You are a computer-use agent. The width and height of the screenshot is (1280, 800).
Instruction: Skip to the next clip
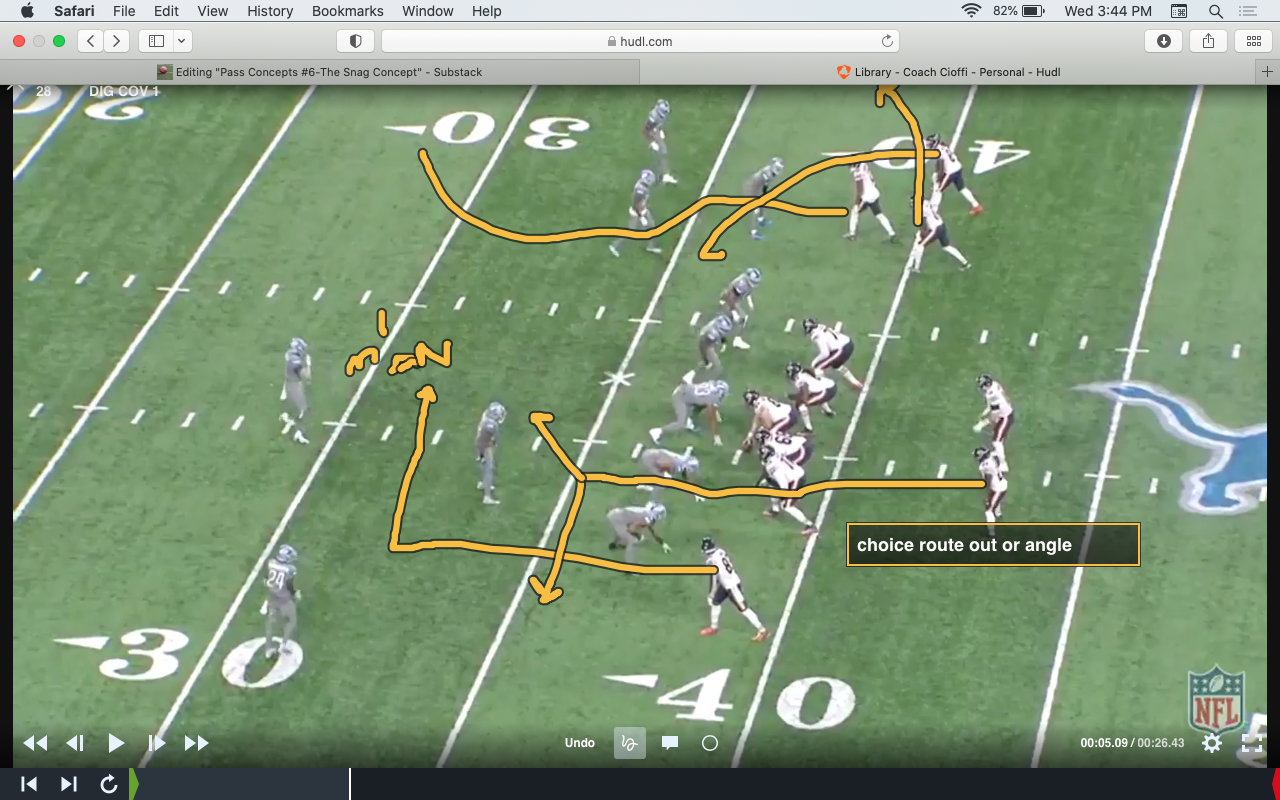[x=69, y=784]
